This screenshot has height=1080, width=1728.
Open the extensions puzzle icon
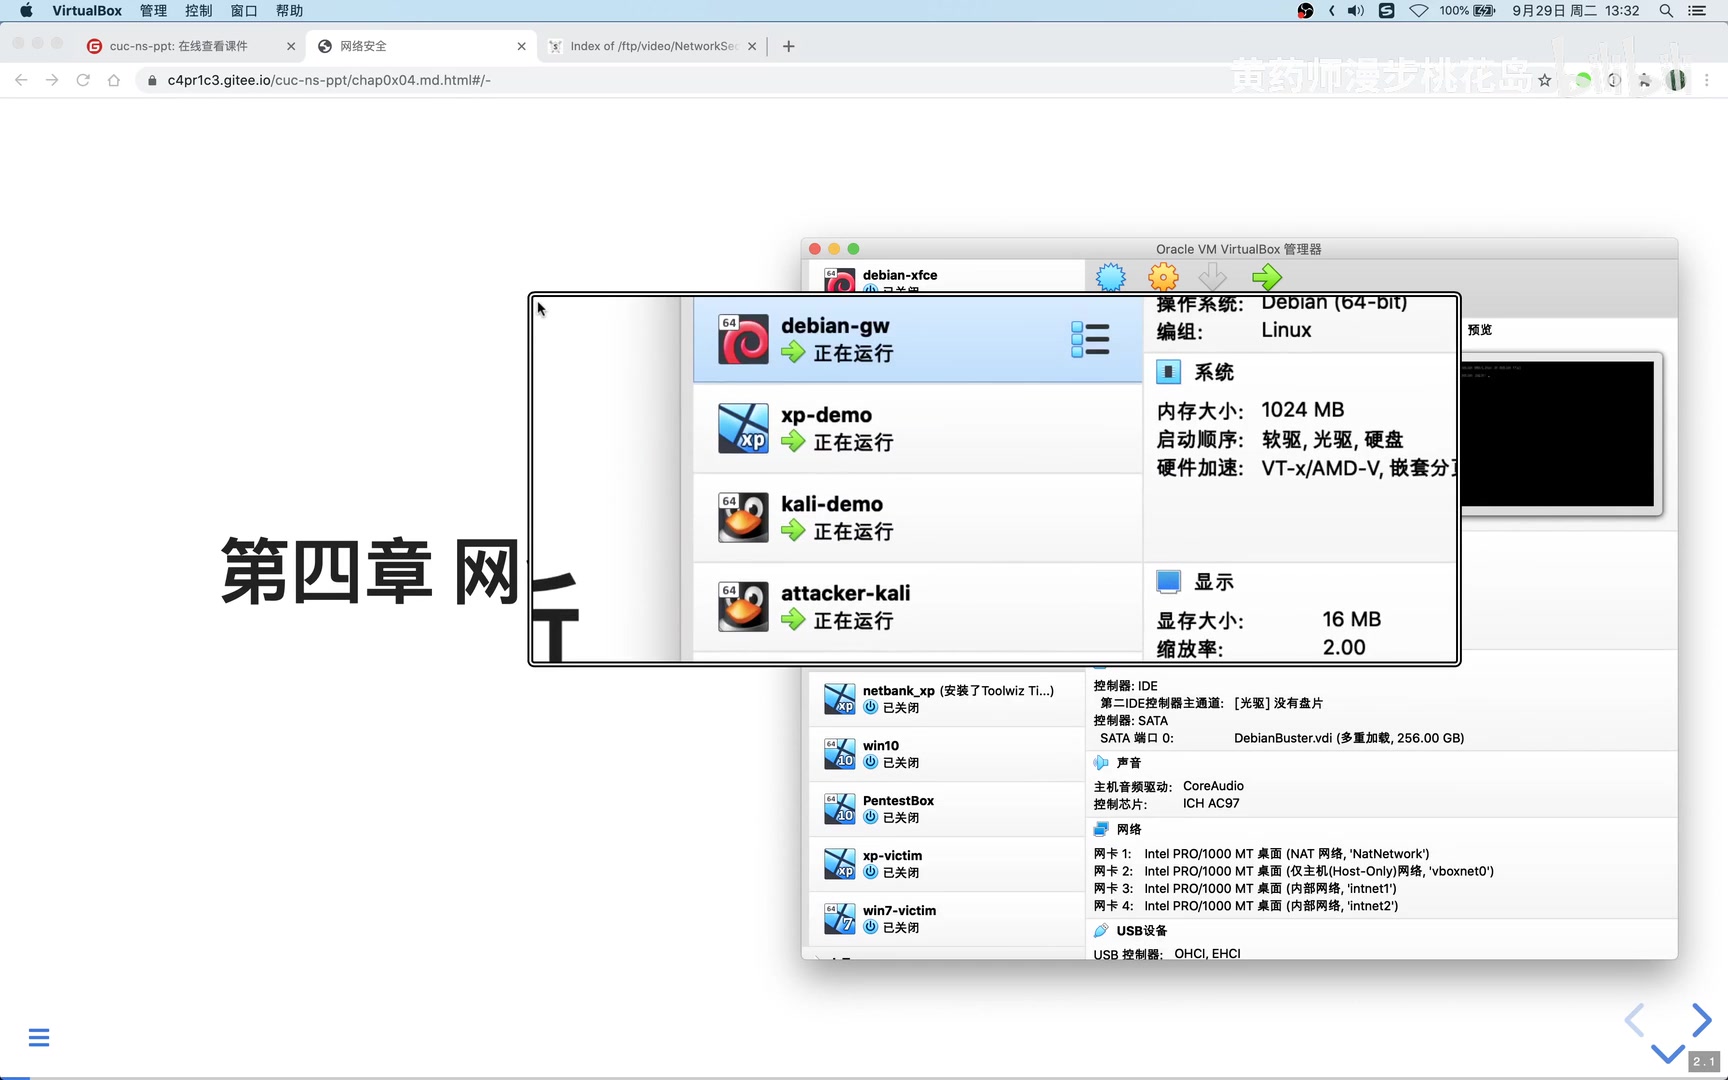tap(1645, 80)
